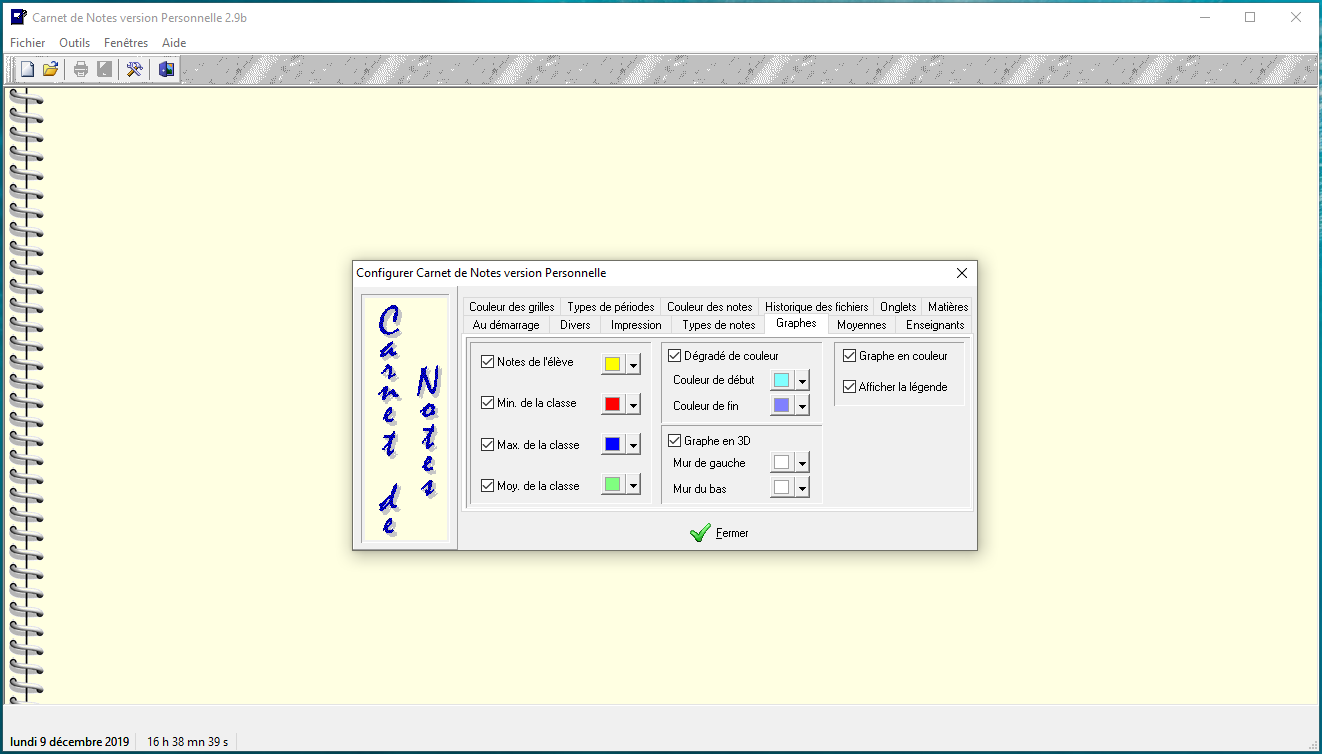Uncheck Notes de l'élève checkbox

coord(488,362)
